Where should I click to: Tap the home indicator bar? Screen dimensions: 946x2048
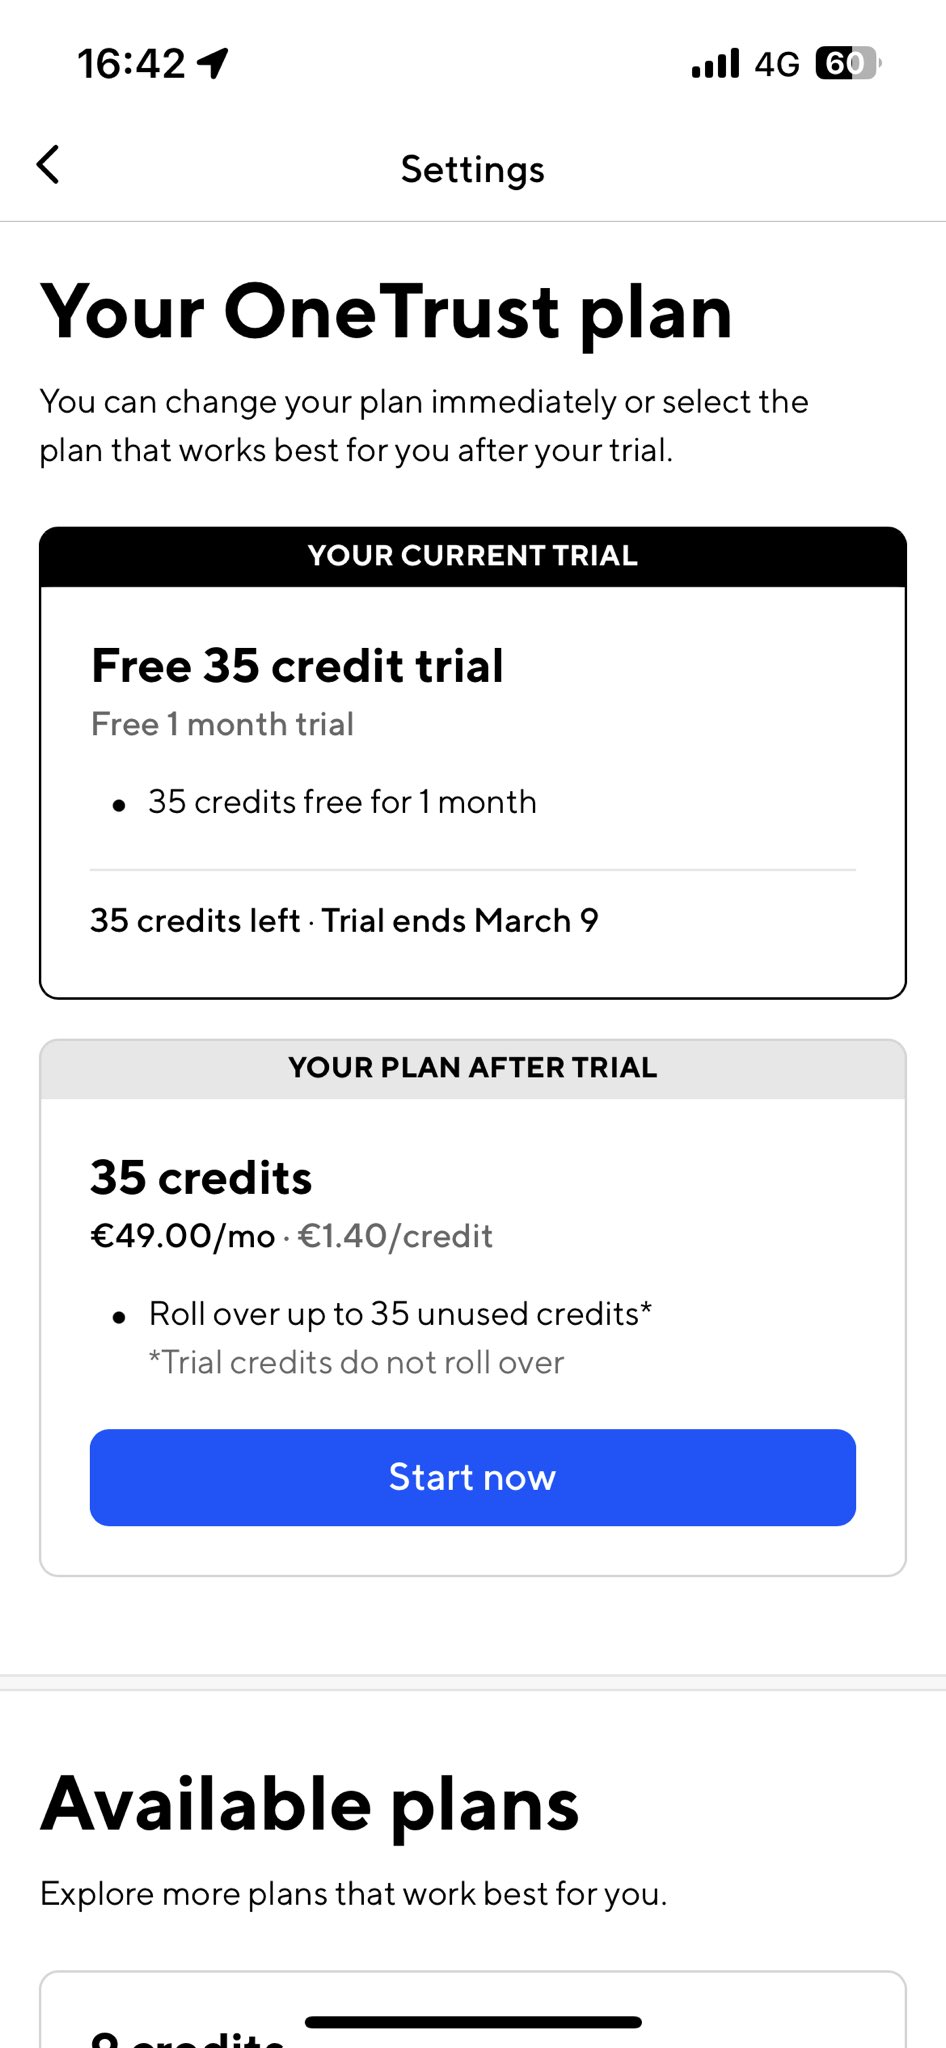coord(473,2022)
